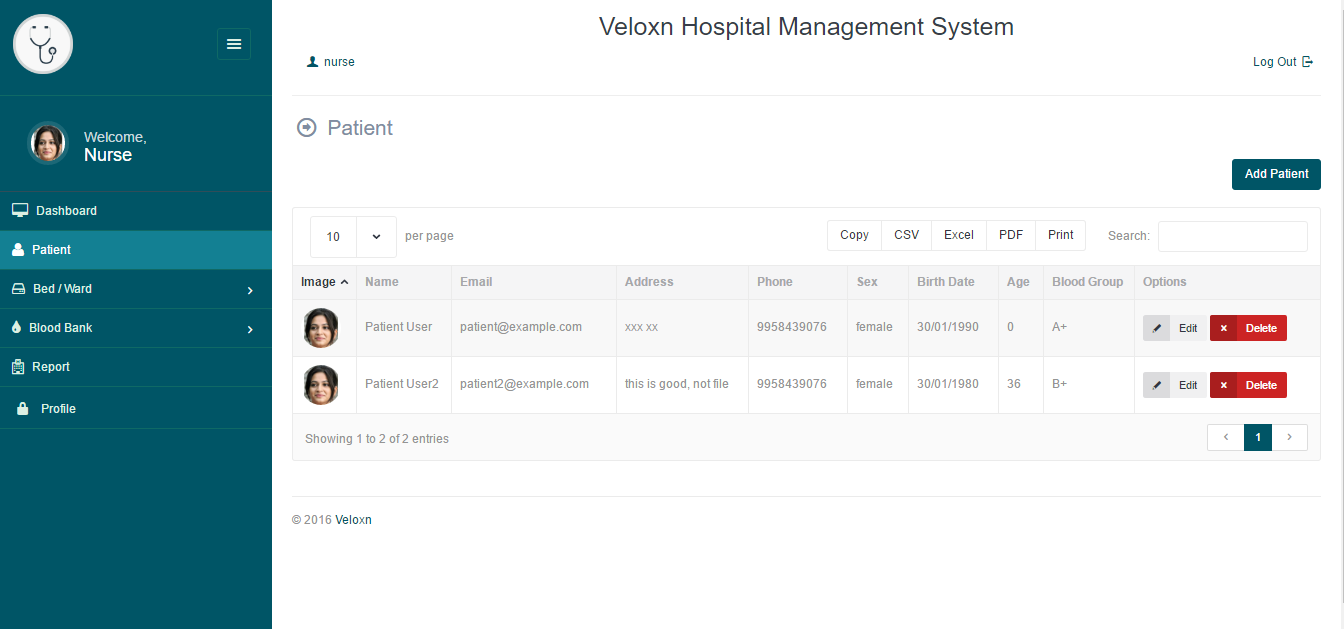The image size is (1344, 629).
Task: Click the Log Out exit icon
Action: [1307, 62]
